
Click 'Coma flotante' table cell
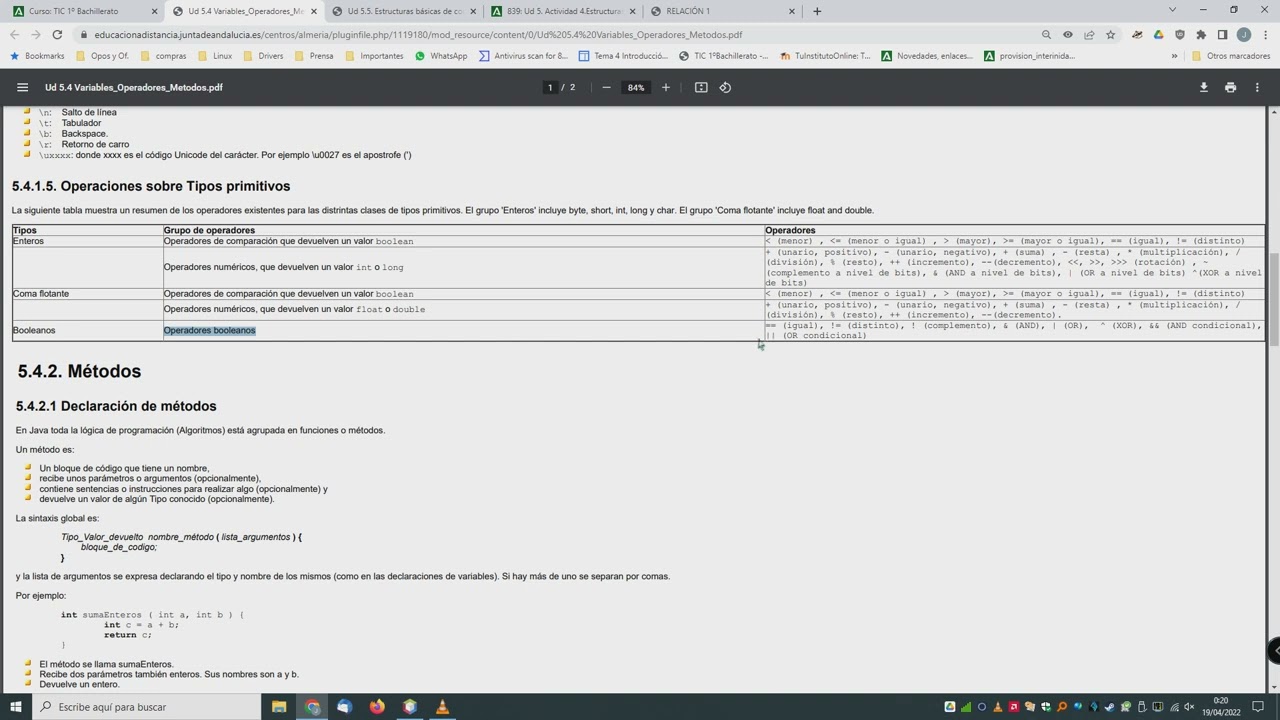41,293
